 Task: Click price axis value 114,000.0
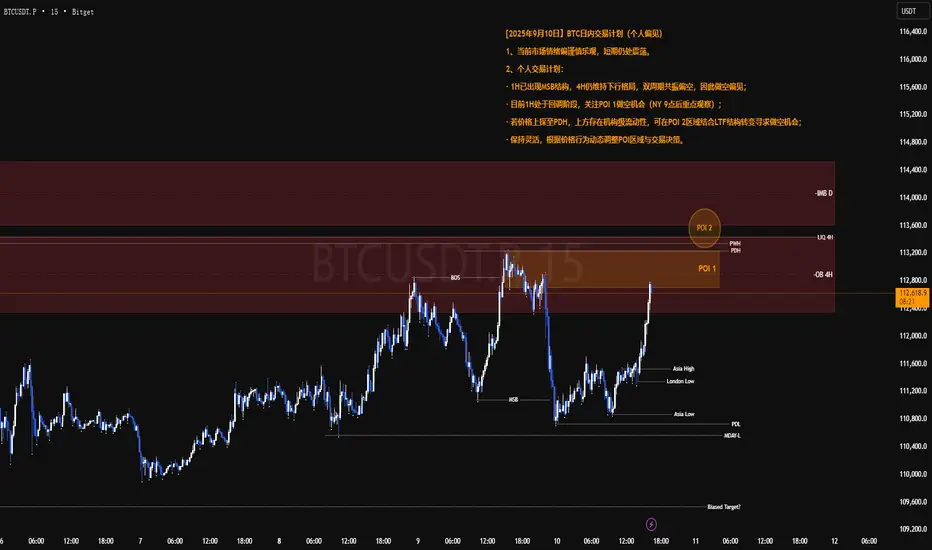[x=914, y=197]
